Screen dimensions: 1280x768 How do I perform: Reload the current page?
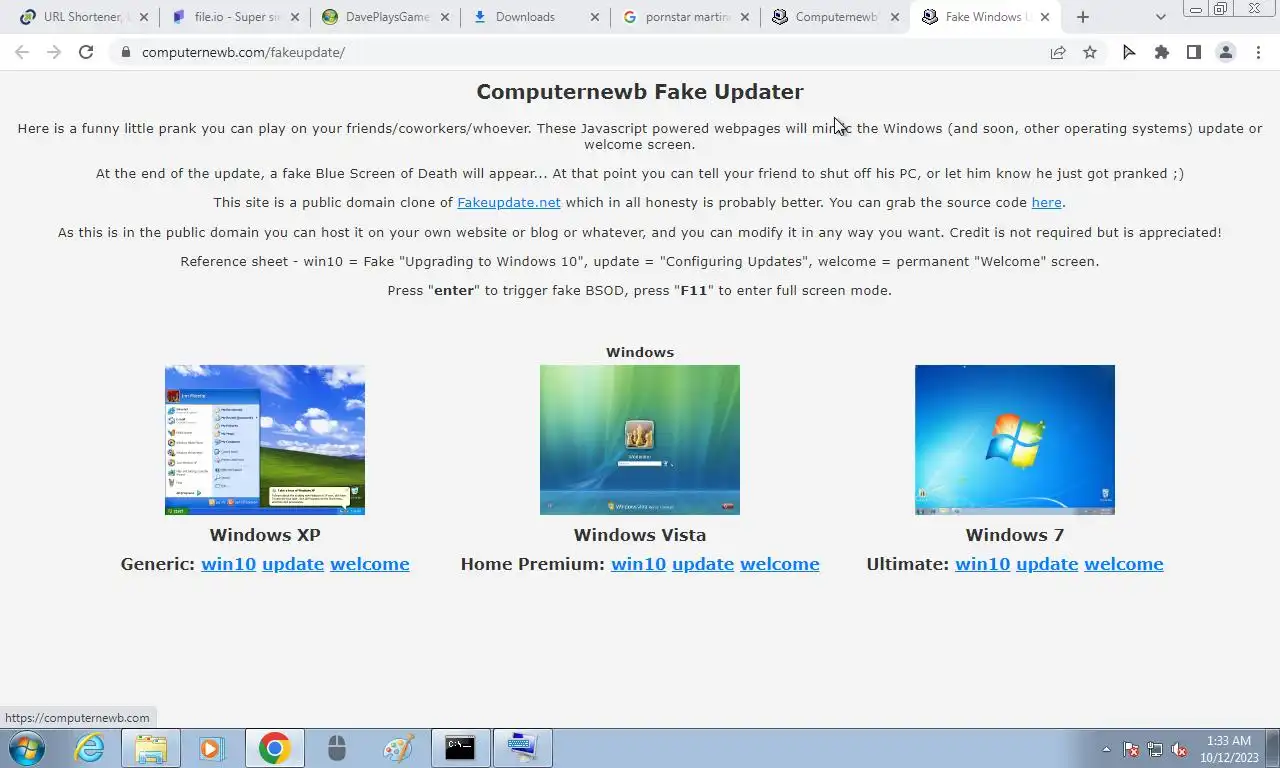click(86, 52)
